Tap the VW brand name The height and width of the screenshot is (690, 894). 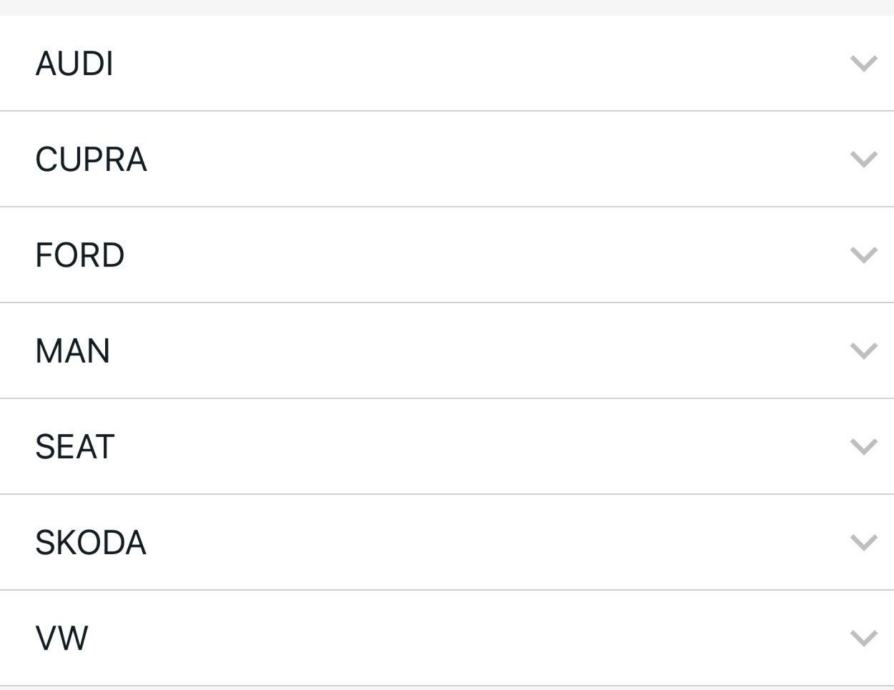pos(61,639)
